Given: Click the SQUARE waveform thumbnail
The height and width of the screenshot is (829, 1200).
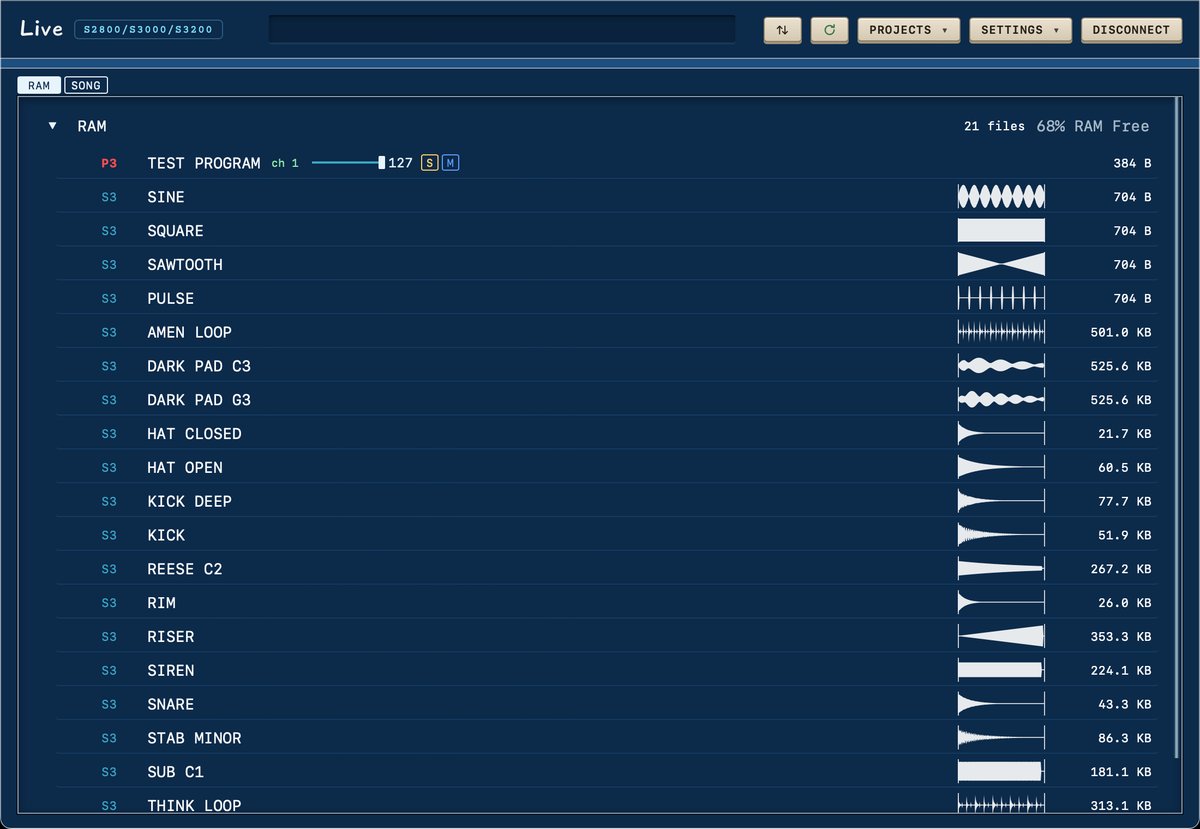Looking at the screenshot, I should [1001, 231].
